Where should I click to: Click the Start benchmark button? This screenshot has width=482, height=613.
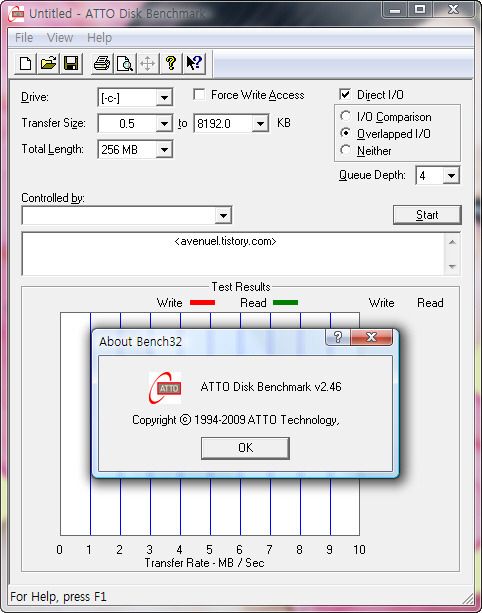(x=427, y=215)
